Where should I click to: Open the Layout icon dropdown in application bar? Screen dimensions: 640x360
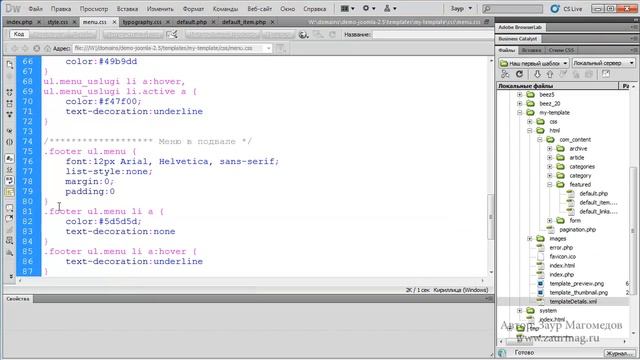[347, 8]
